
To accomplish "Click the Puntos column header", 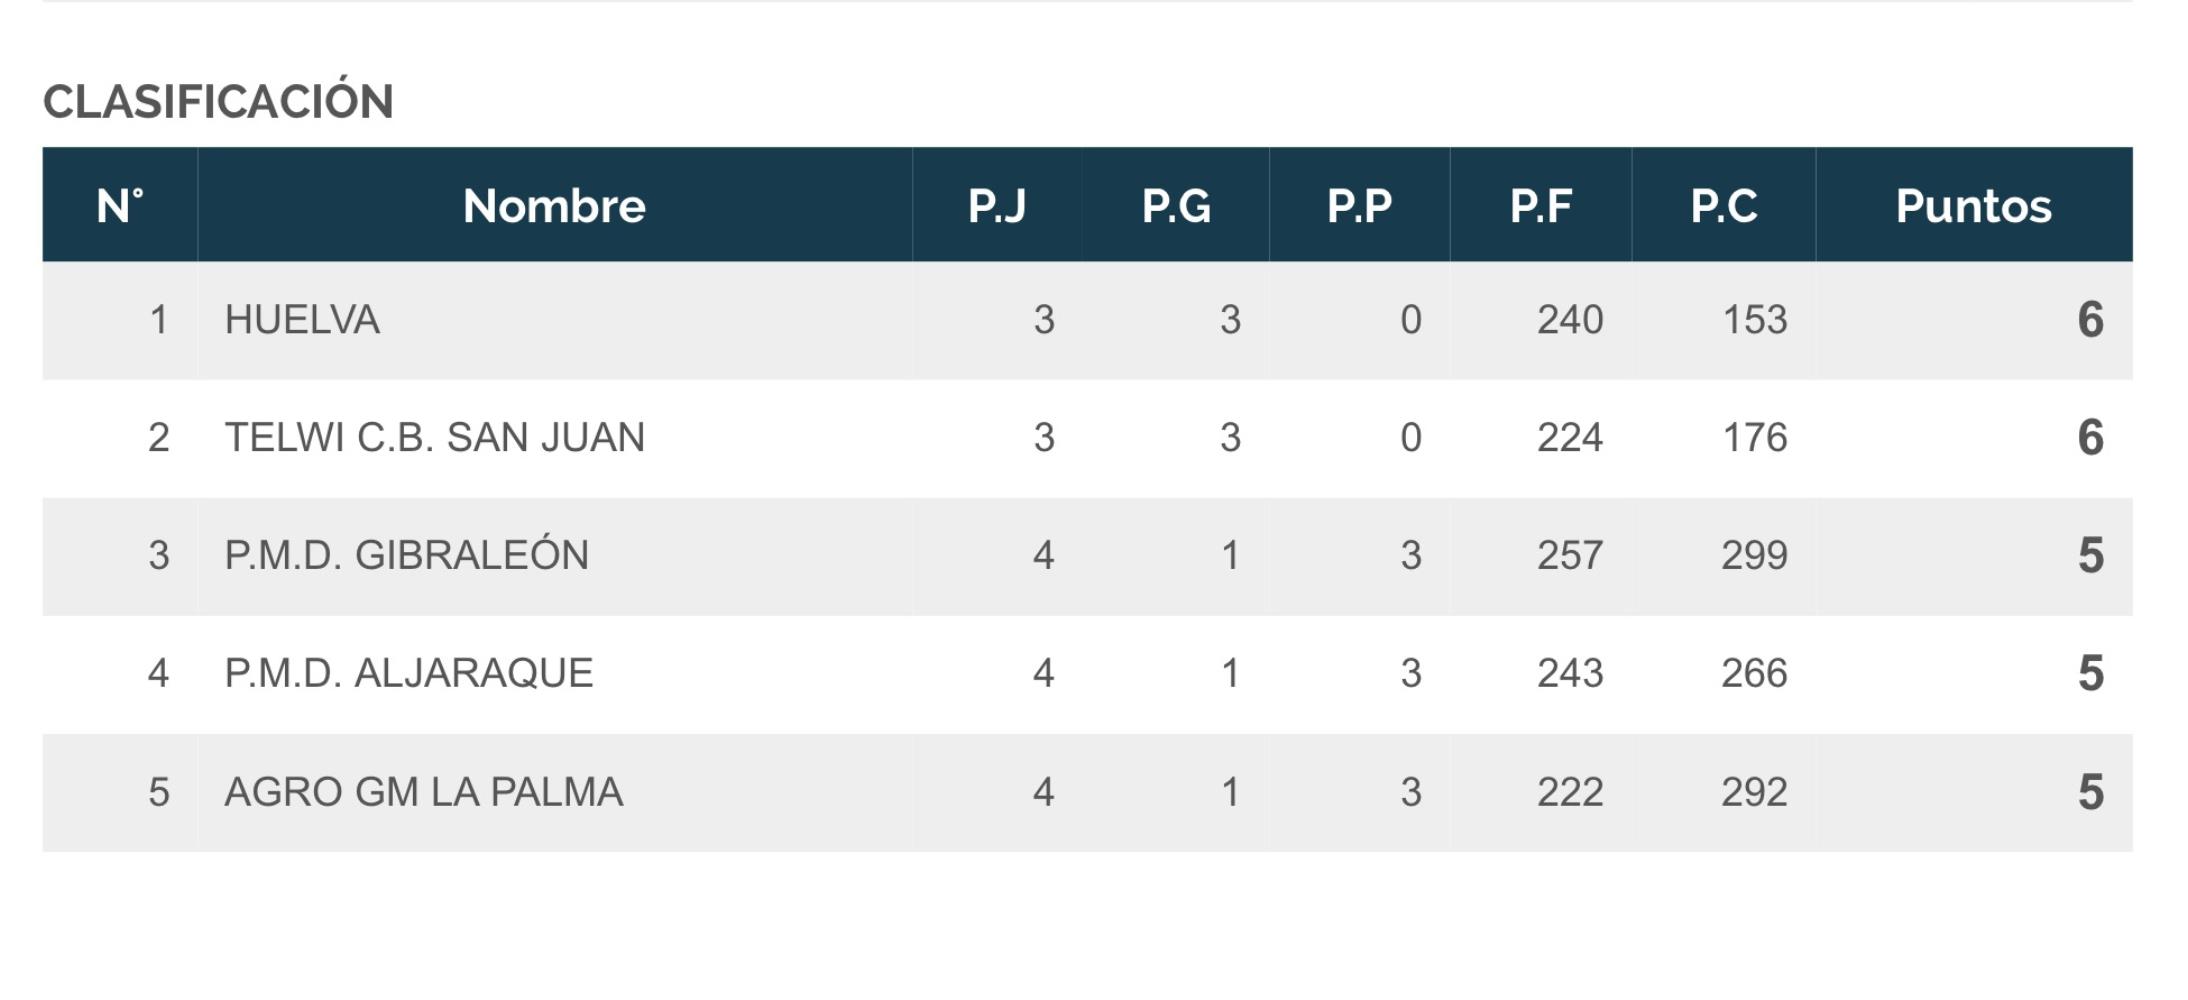I will point(1973,206).
